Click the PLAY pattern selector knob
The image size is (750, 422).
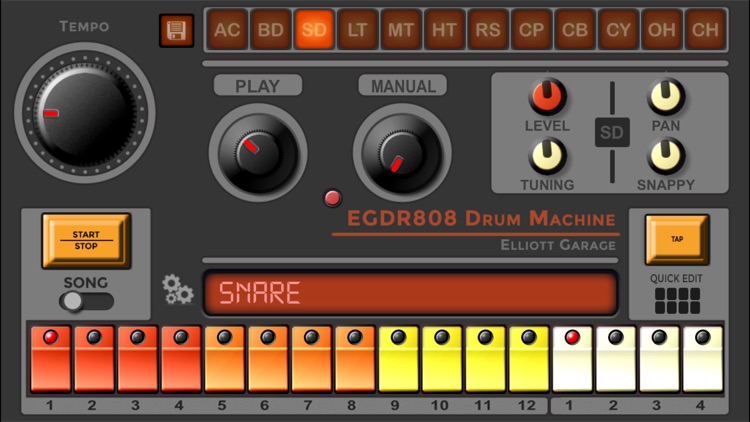tap(258, 153)
